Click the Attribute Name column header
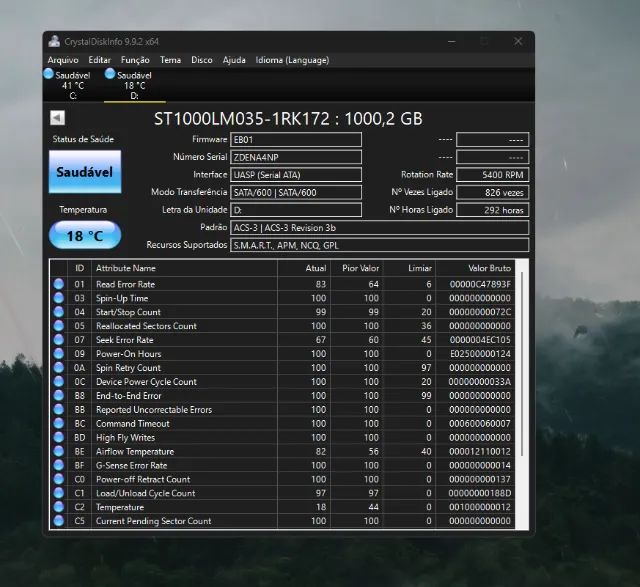640x587 pixels. (x=184, y=268)
